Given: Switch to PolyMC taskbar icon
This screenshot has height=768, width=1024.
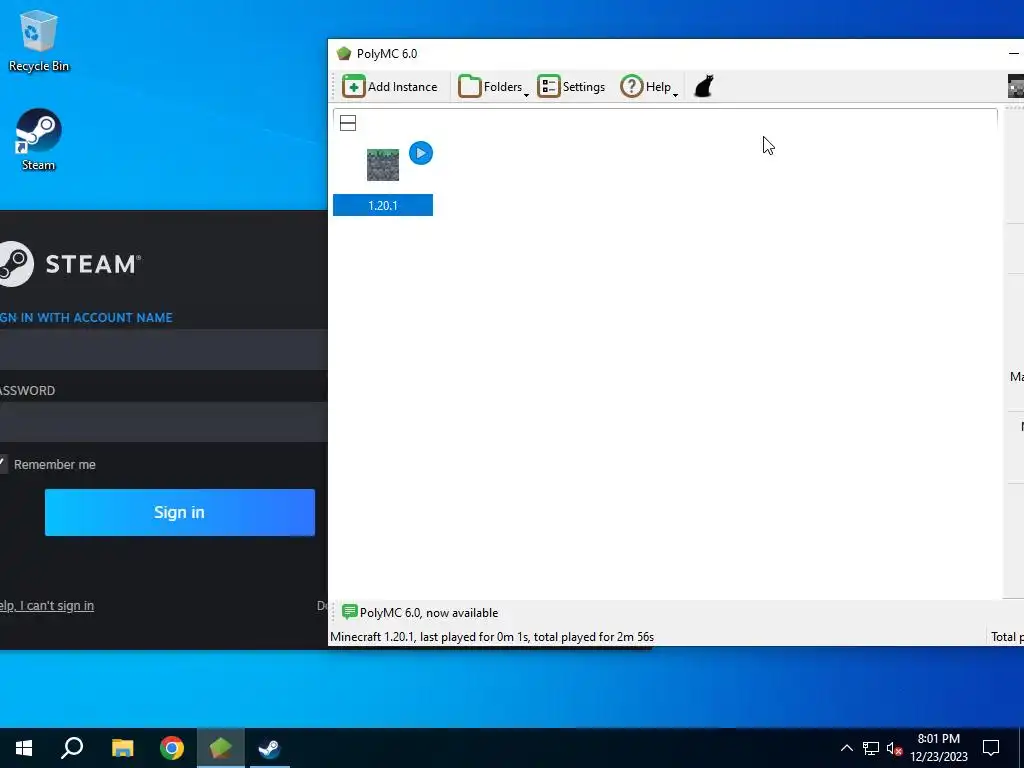Looking at the screenshot, I should (221, 748).
